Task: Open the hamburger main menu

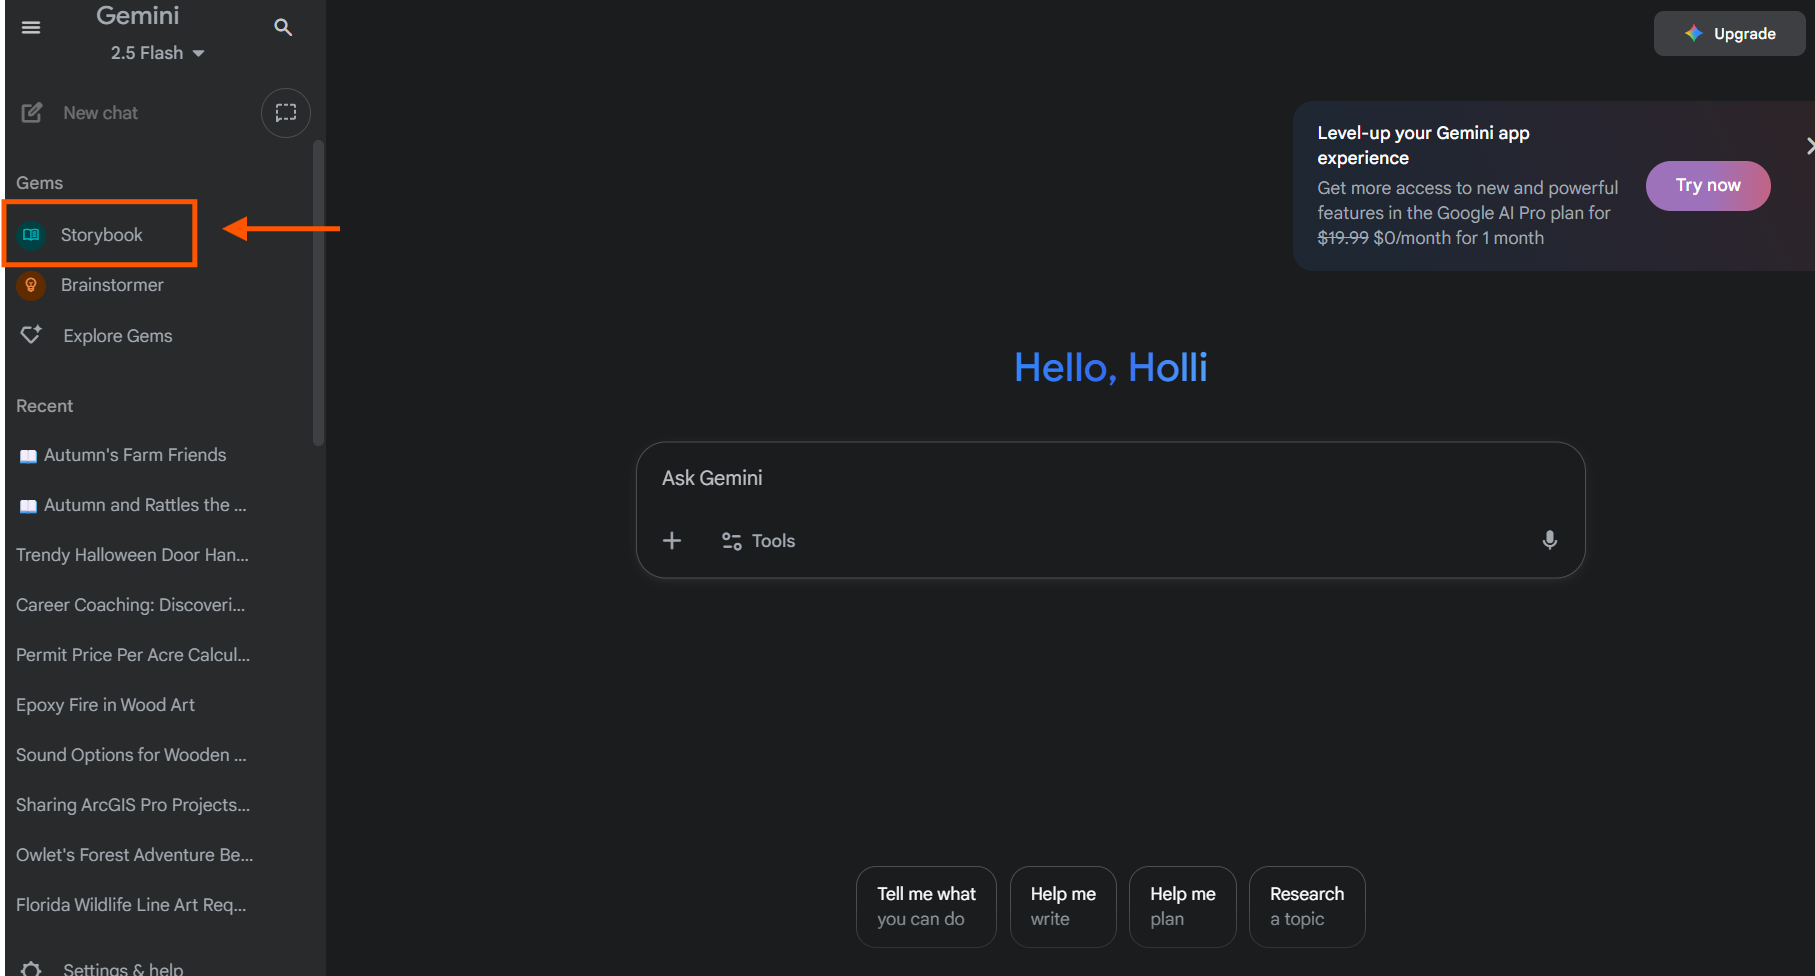Action: (x=31, y=27)
